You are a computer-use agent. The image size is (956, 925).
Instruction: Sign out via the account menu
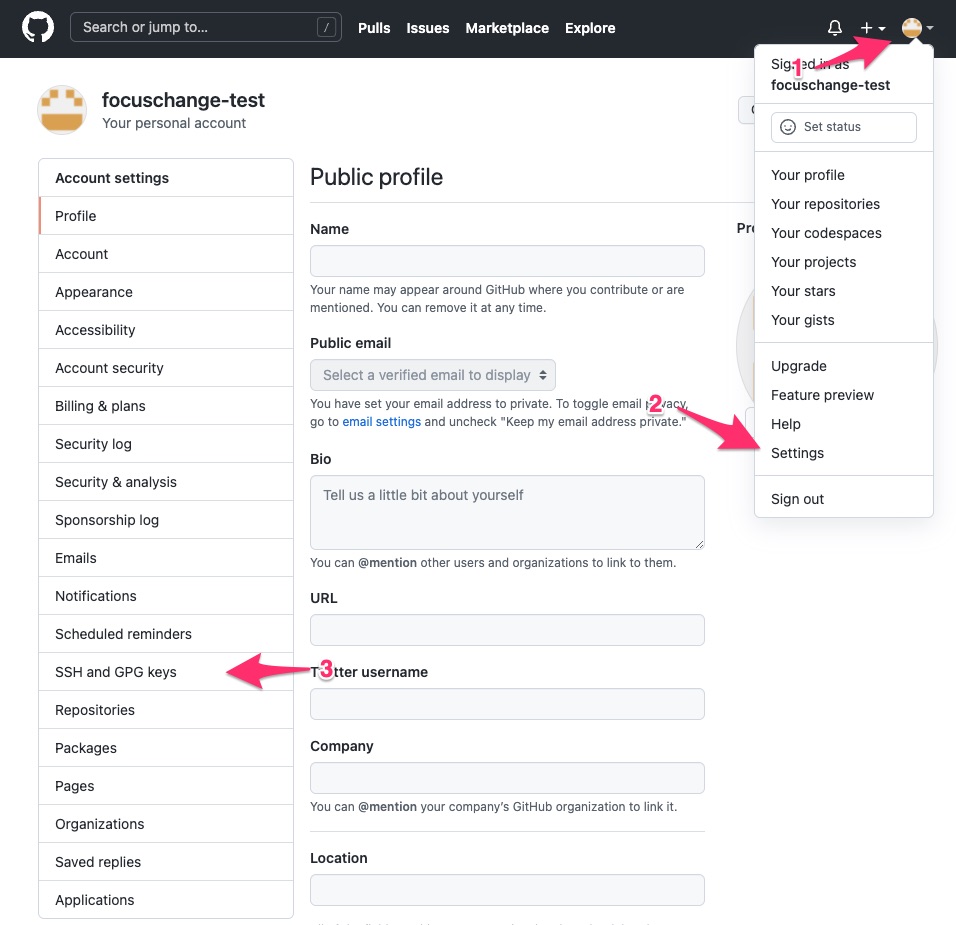[797, 498]
